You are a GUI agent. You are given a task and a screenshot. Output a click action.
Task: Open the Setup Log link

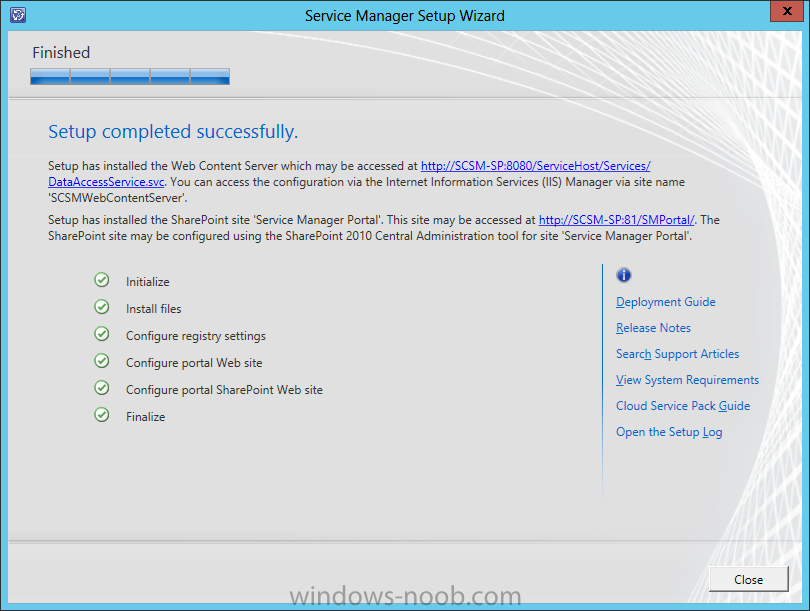pyautogui.click(x=669, y=432)
